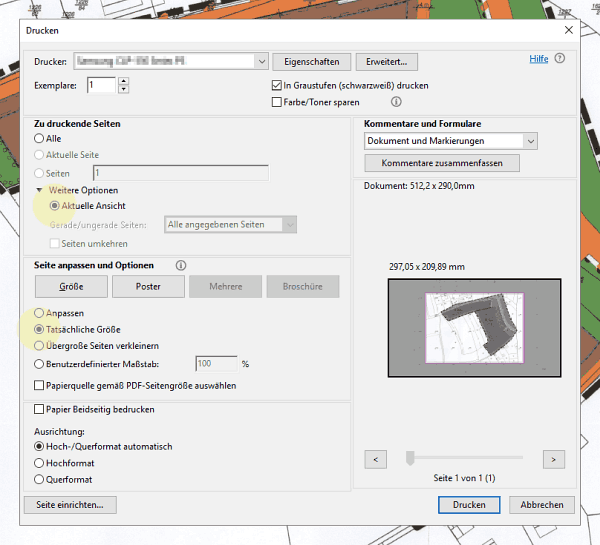
Task: Open the Hilfe link
Action: click(538, 59)
